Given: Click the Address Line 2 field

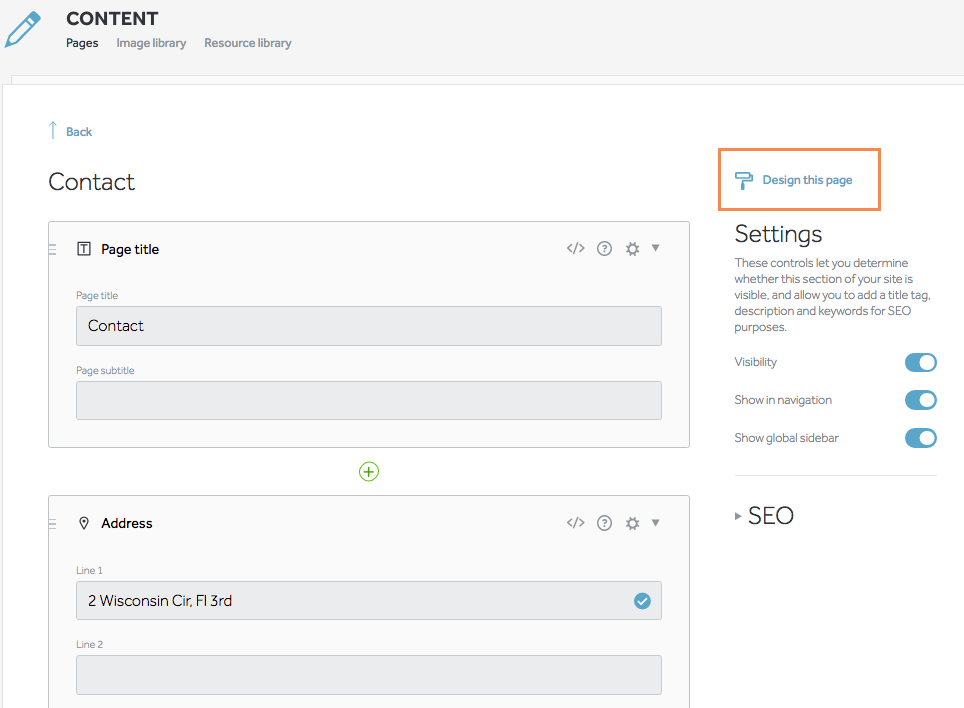Looking at the screenshot, I should click(368, 674).
